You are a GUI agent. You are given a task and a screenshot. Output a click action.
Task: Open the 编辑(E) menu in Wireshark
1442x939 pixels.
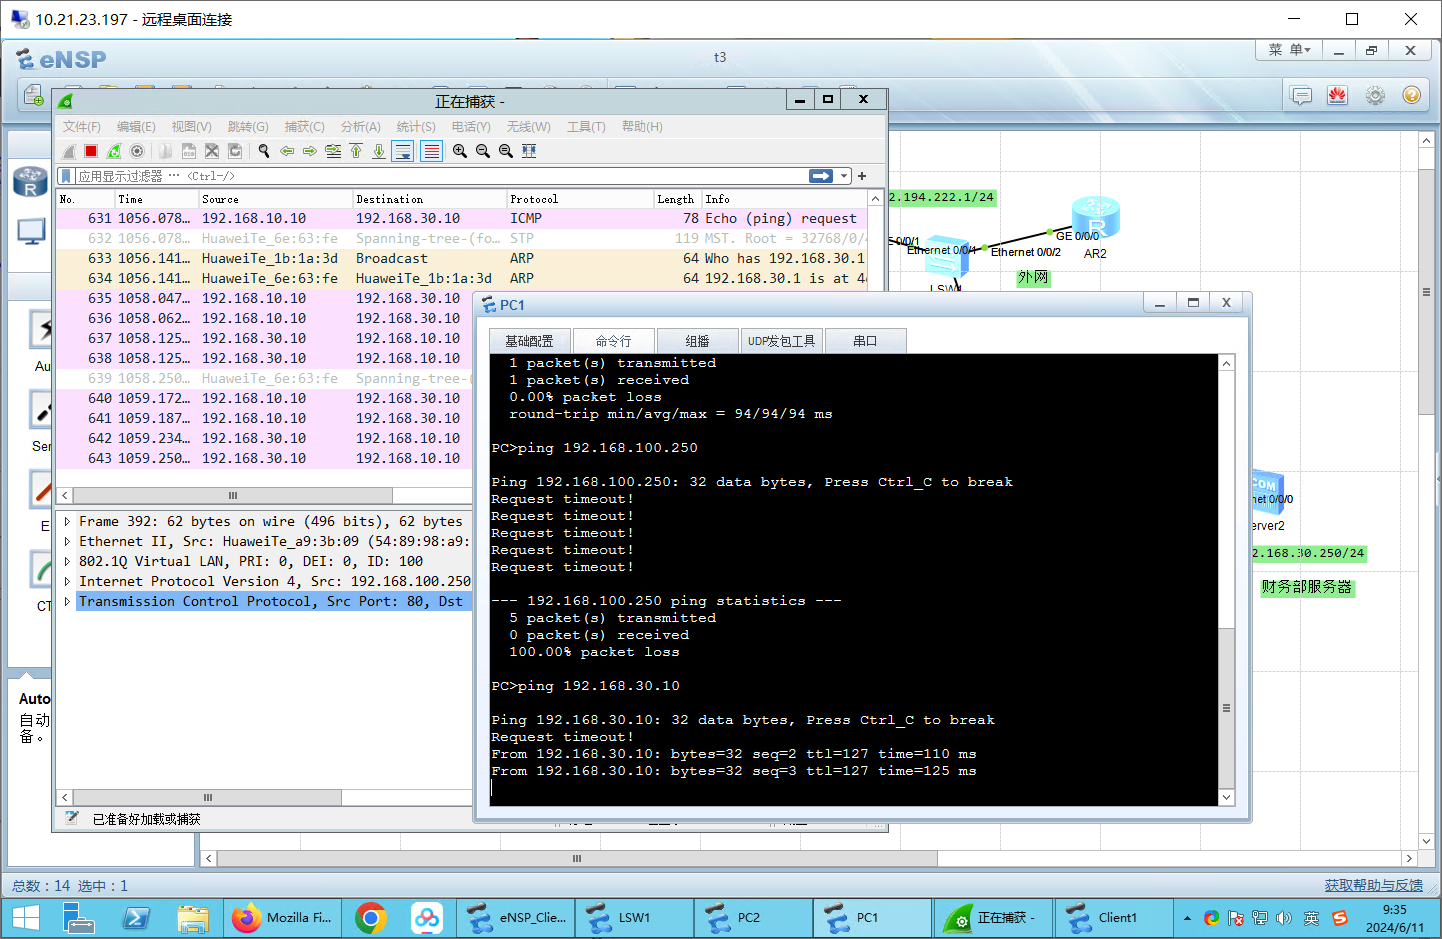click(136, 127)
